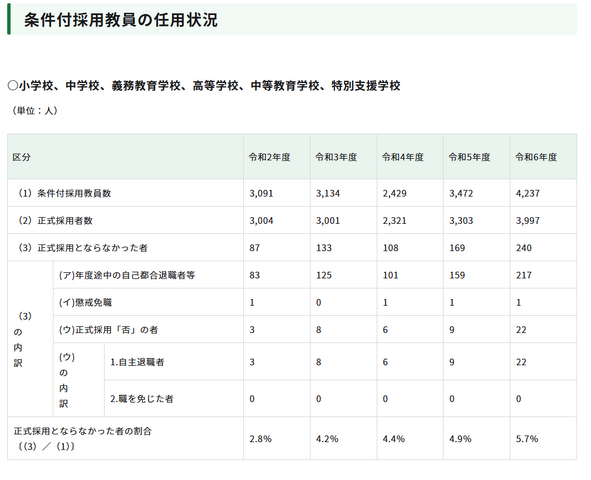Click the (ウ)正式採用「否」の者 row label
This screenshot has height=480, width=591.
point(109,330)
